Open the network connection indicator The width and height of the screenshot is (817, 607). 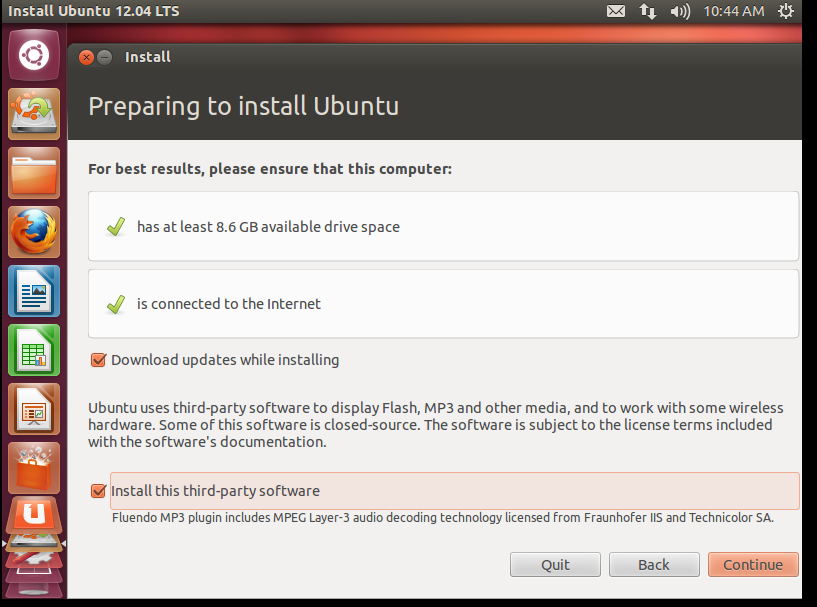pyautogui.click(x=648, y=11)
